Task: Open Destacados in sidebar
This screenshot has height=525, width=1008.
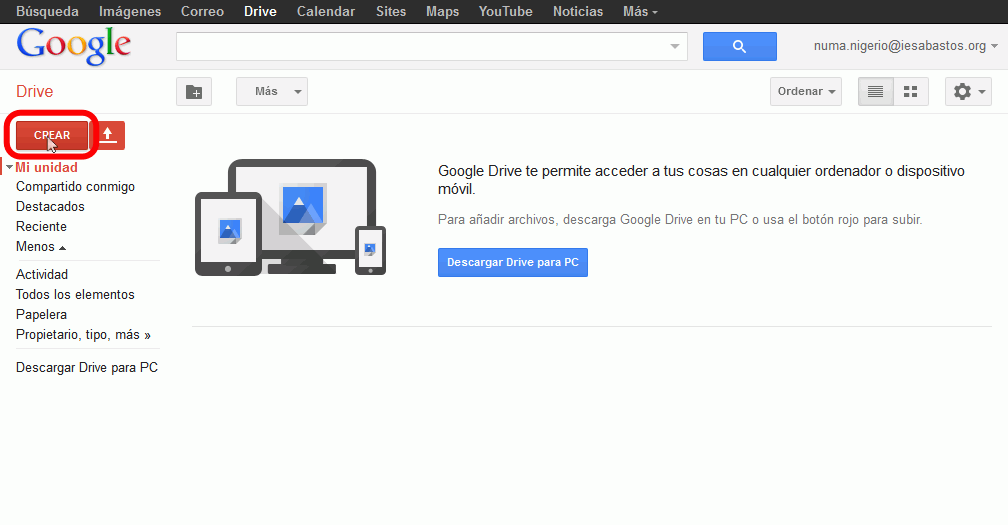Action: point(50,207)
